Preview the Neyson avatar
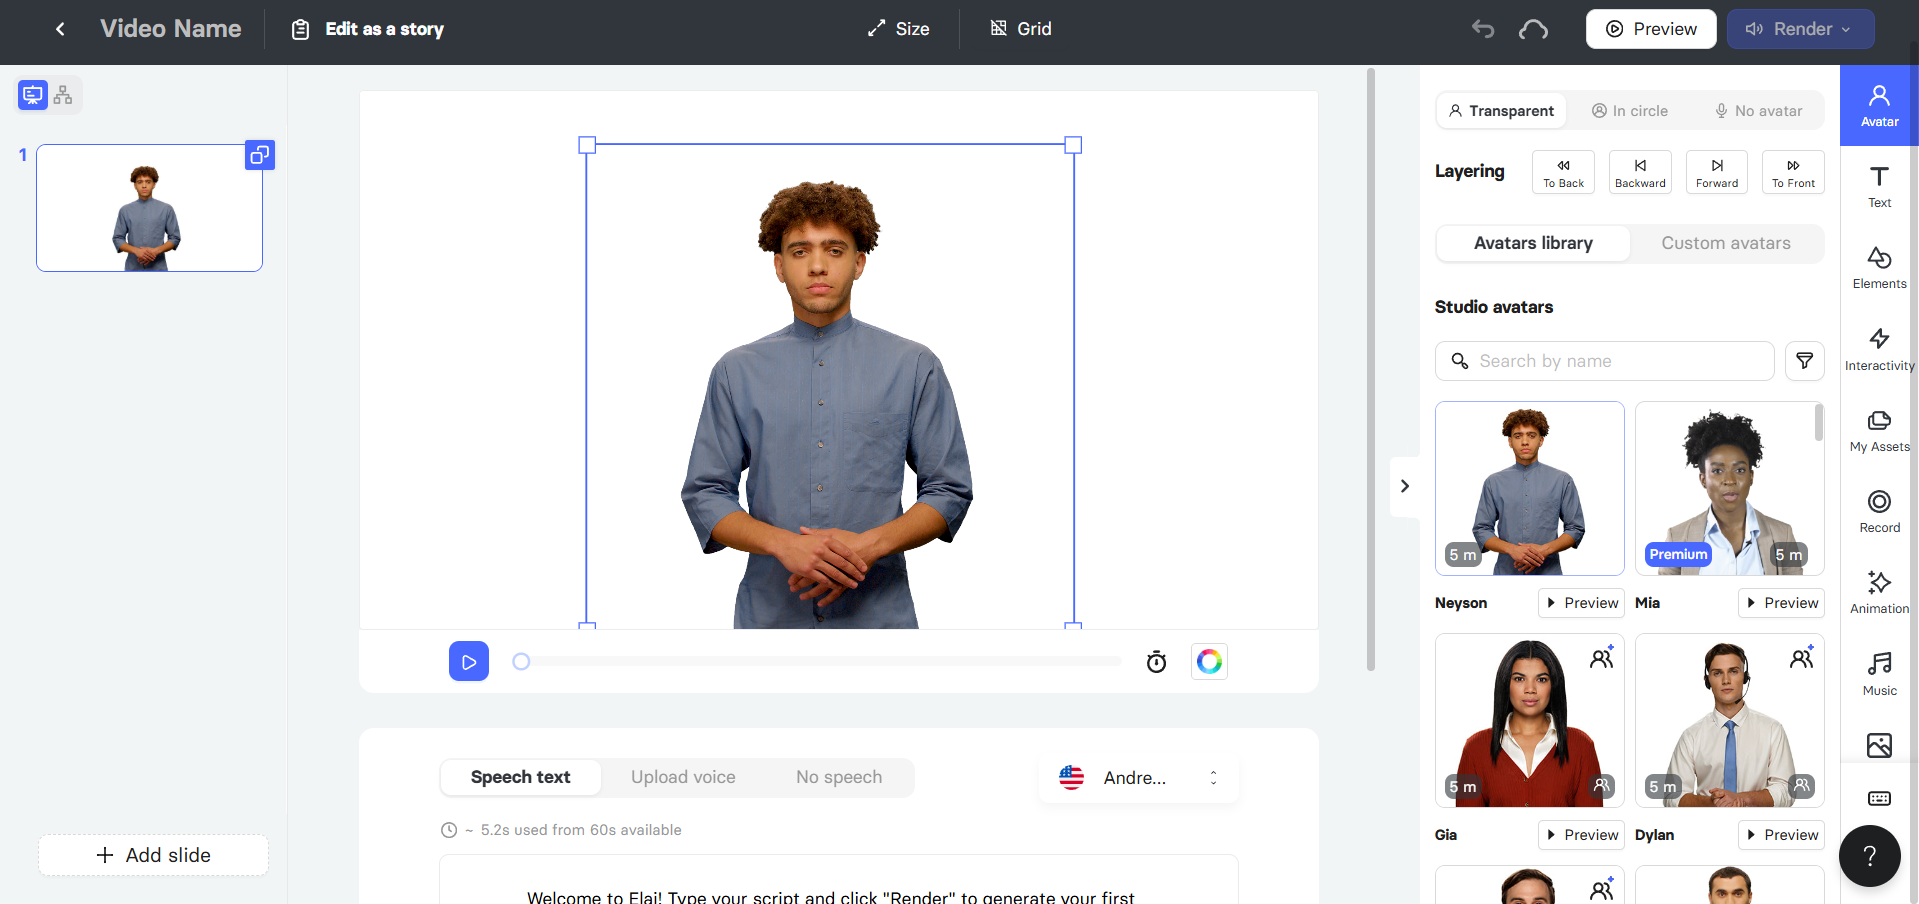Screen dimensions: 1919x904 [x=1580, y=602]
